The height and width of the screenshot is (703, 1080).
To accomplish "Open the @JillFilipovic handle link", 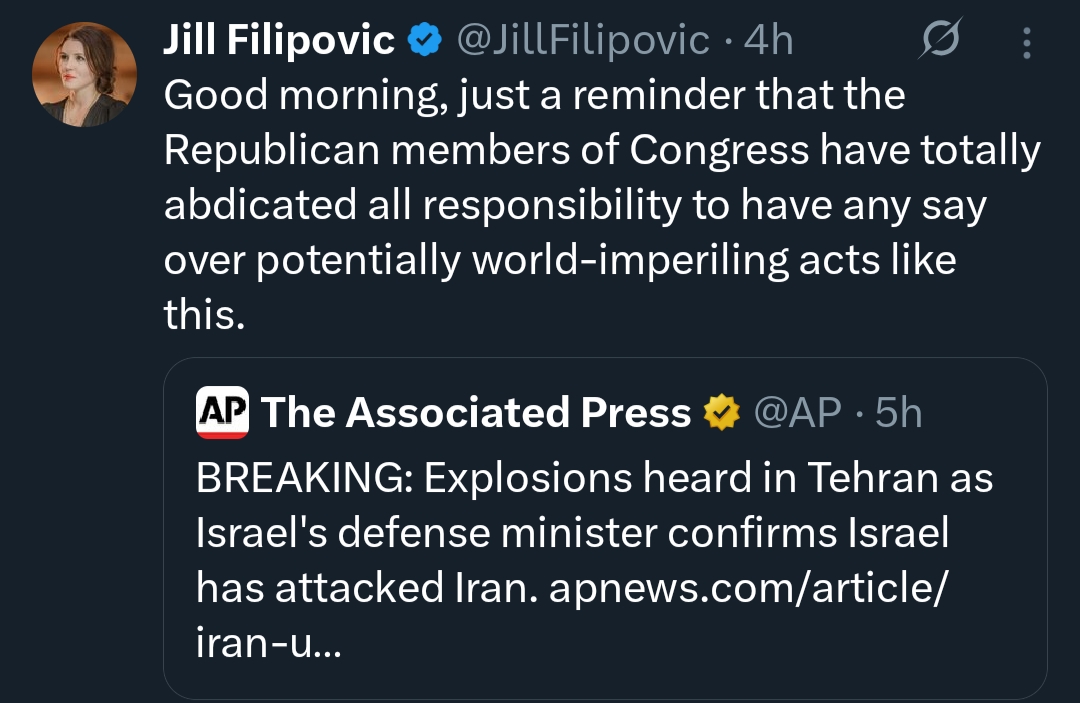I will click(582, 40).
